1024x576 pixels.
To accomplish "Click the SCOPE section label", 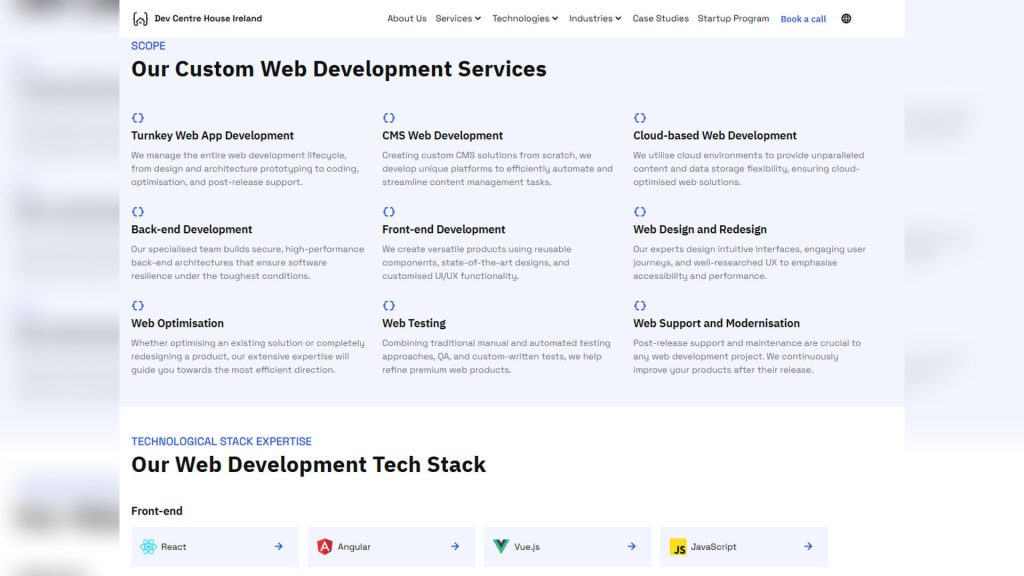I will pyautogui.click(x=148, y=46).
